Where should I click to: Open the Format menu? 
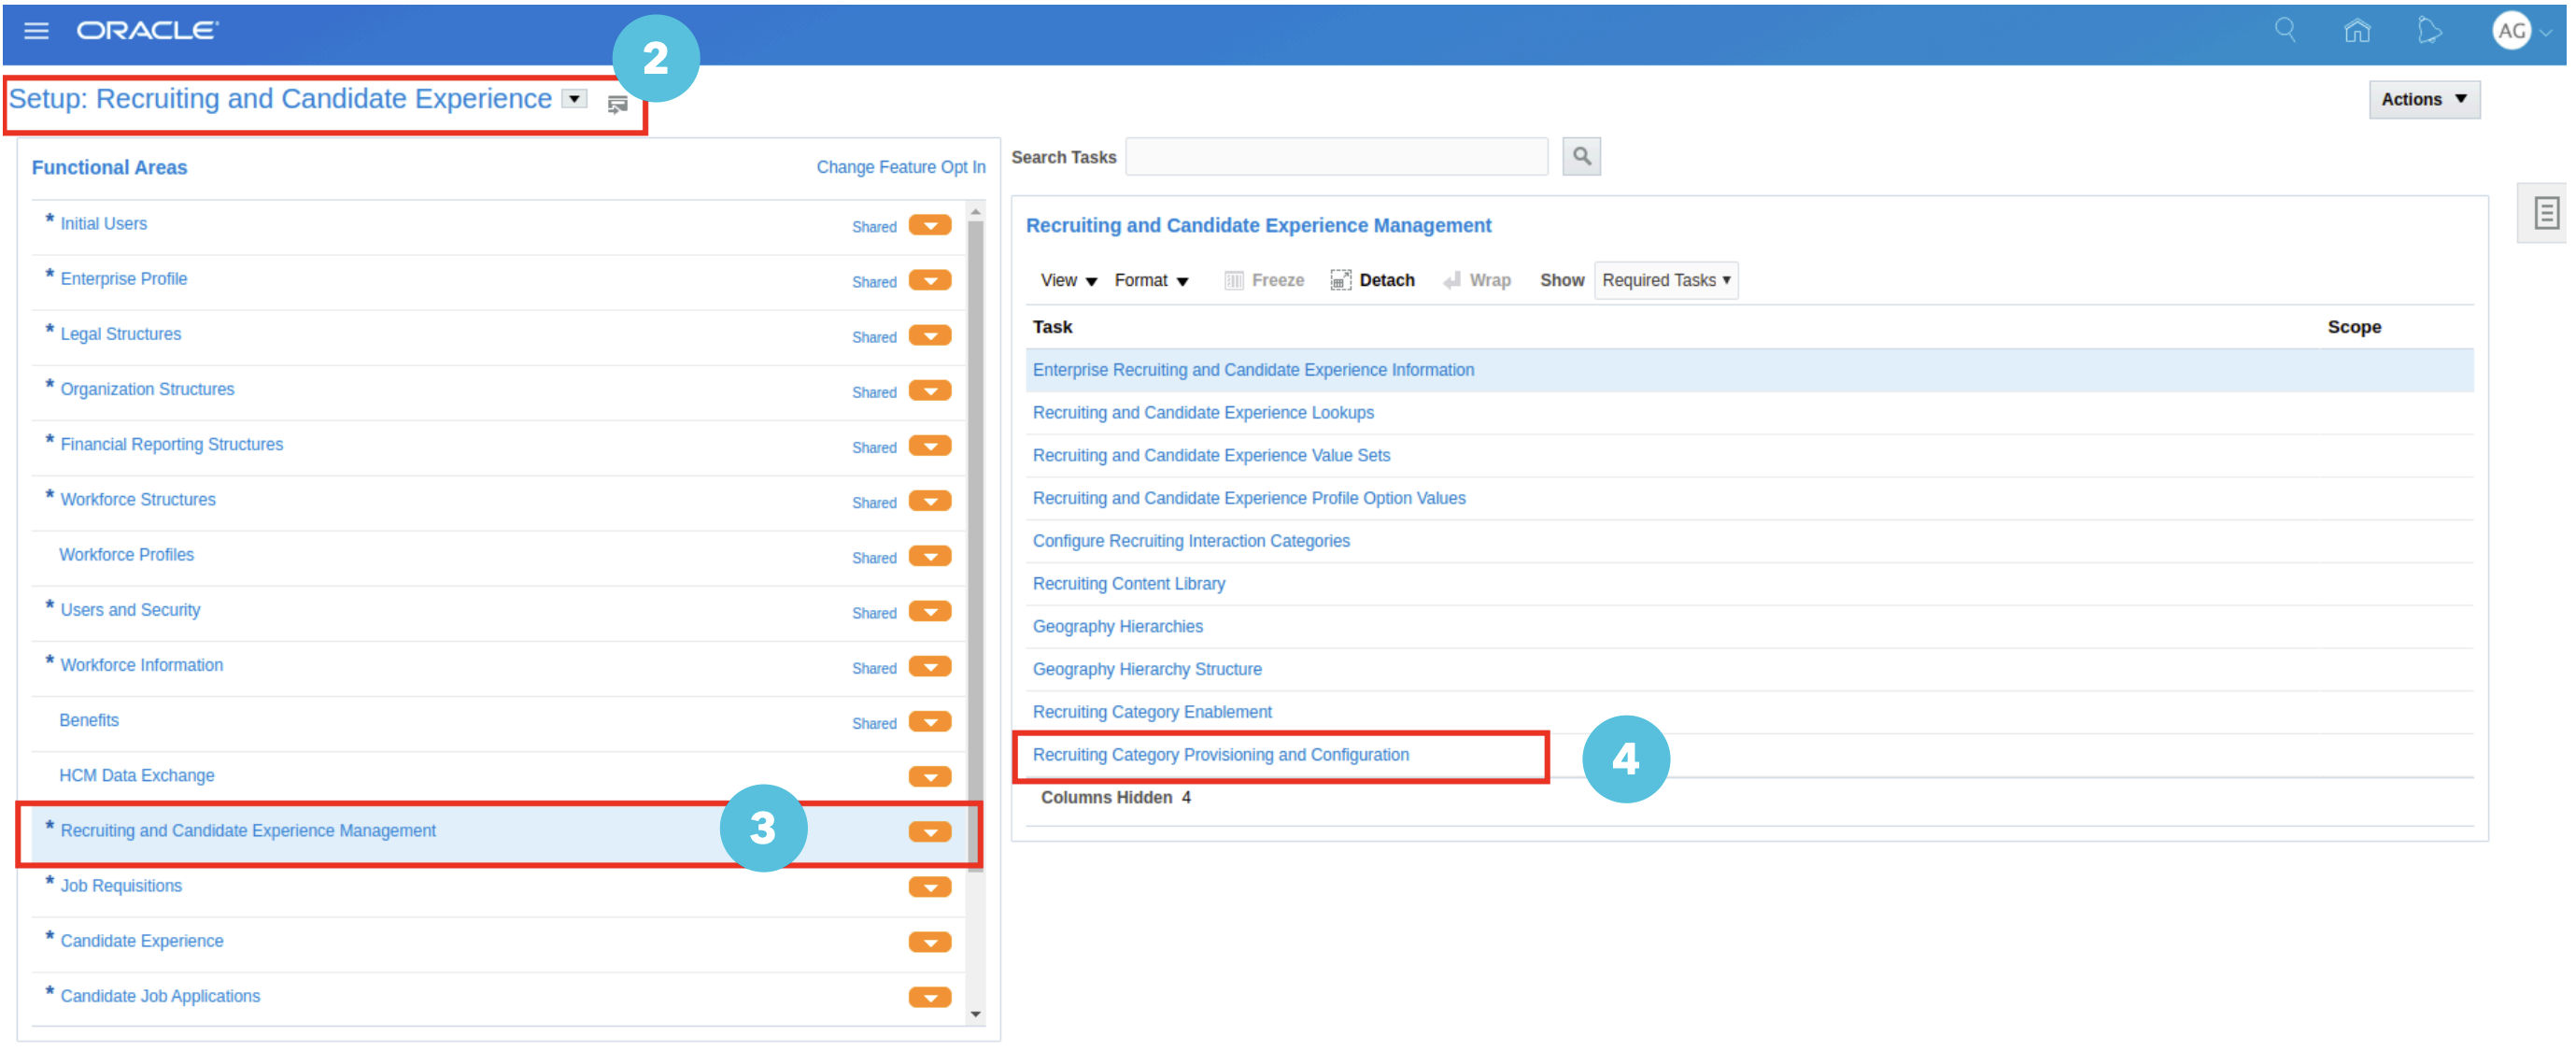click(1151, 281)
